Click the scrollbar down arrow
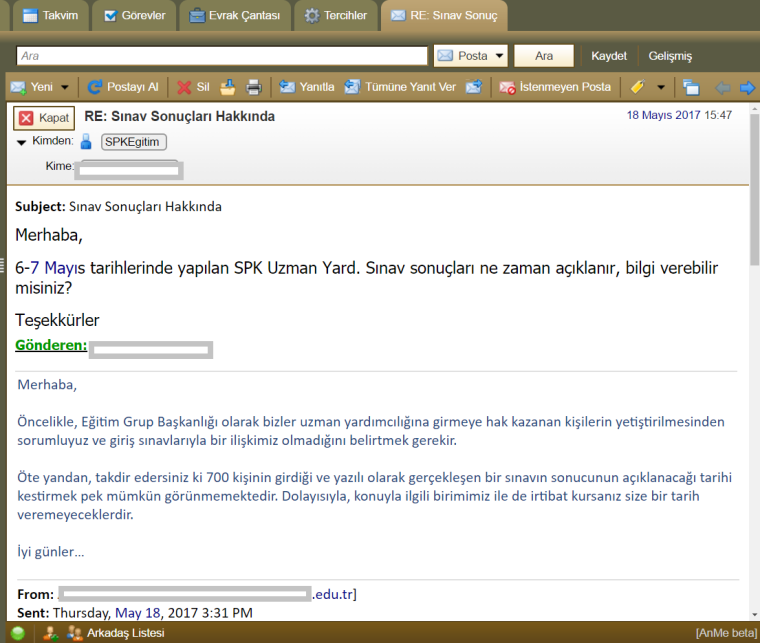This screenshot has width=760, height=643. (754, 614)
